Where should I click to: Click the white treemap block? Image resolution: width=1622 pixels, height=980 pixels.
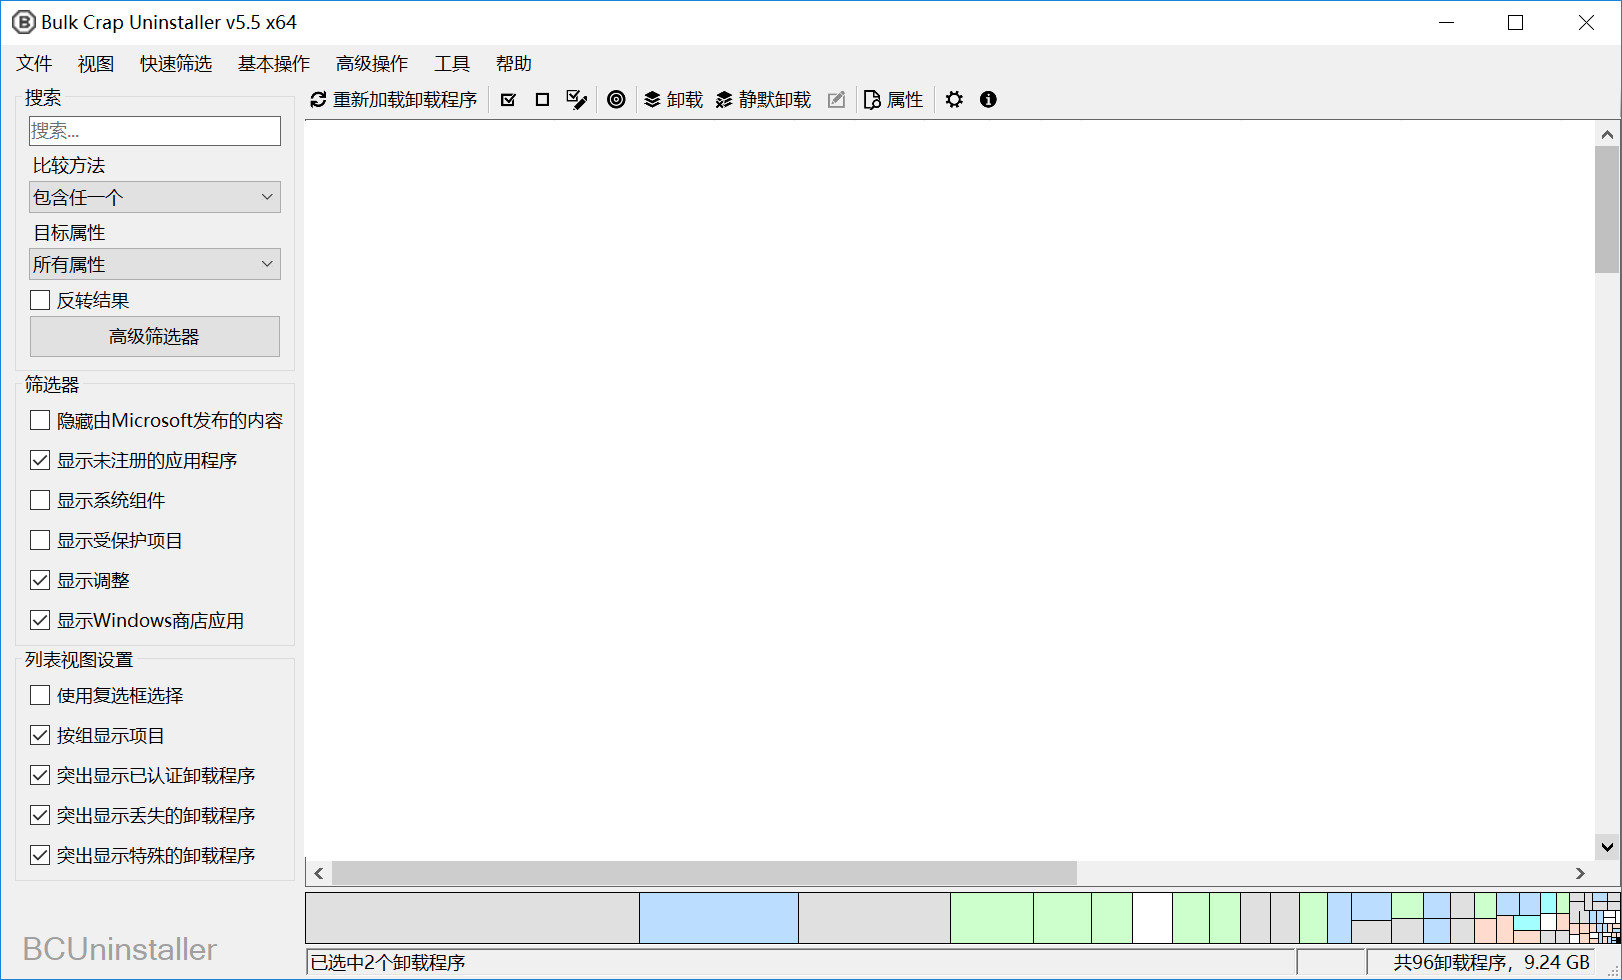tap(1152, 918)
